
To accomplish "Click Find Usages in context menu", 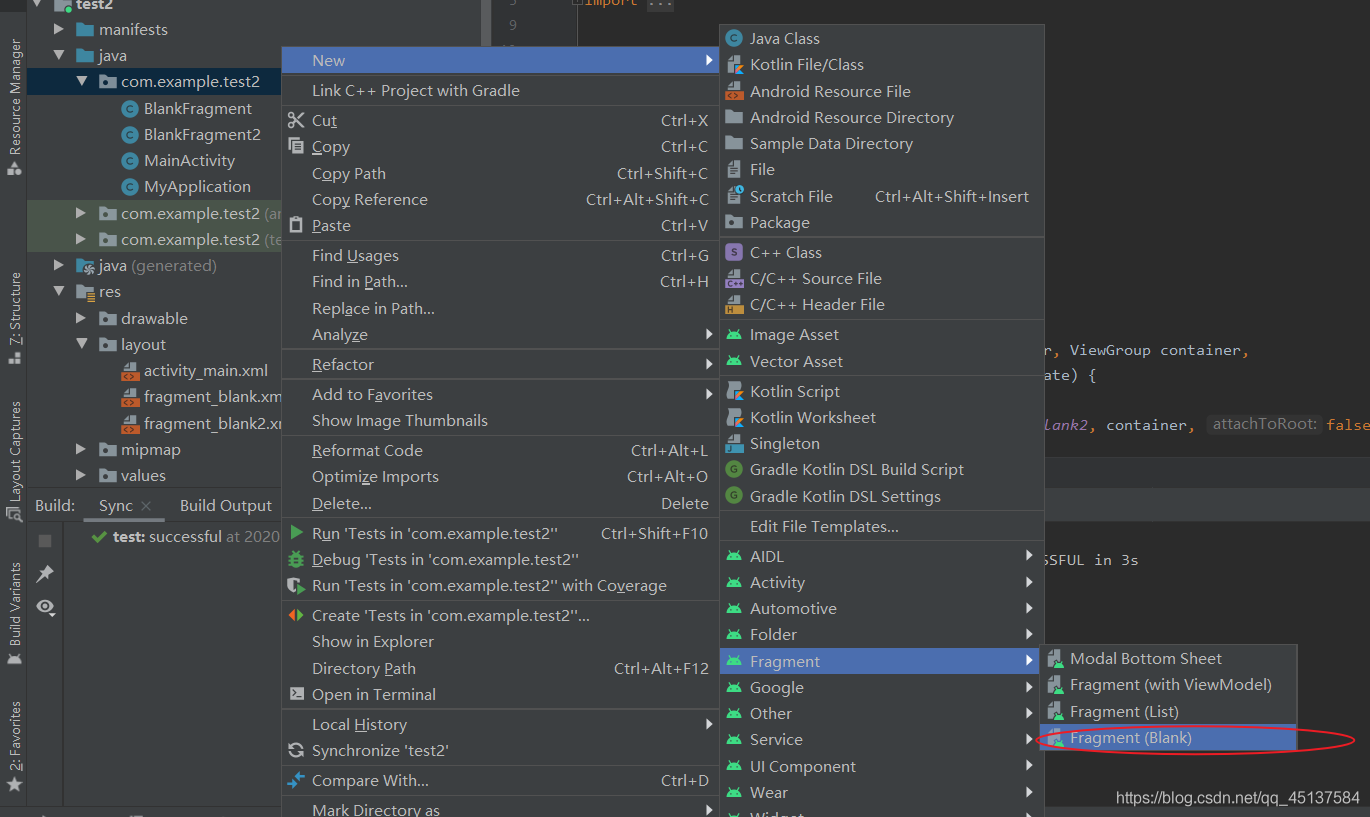I will click(x=499, y=256).
